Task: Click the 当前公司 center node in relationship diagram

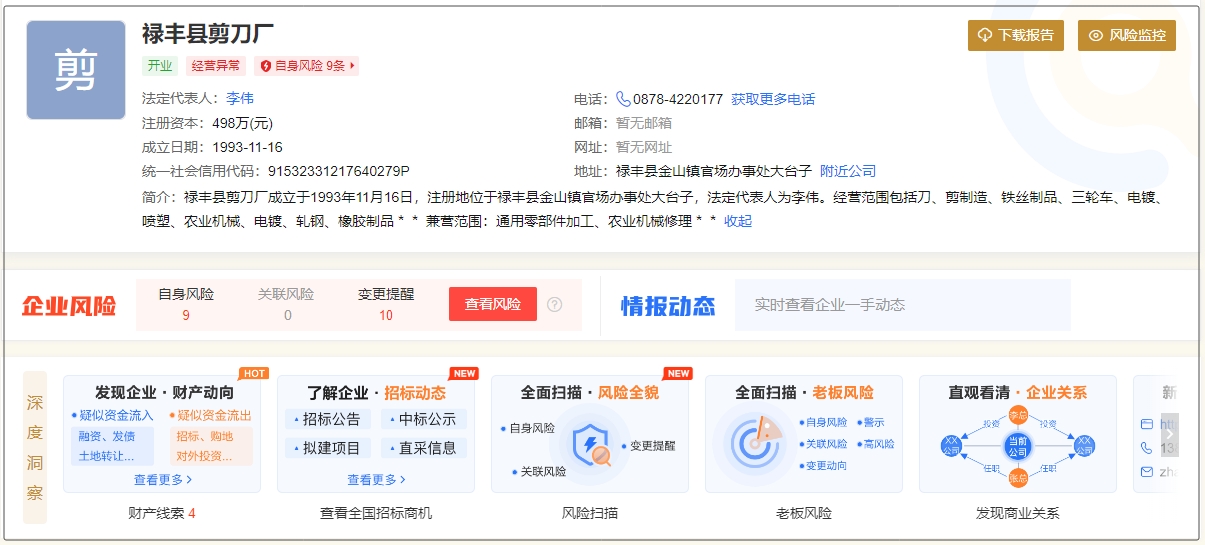Action: (x=1017, y=447)
